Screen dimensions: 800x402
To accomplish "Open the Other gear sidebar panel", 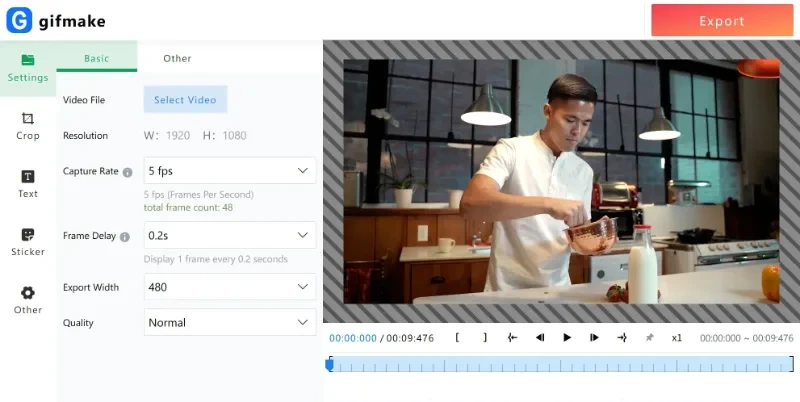I will tap(28, 300).
